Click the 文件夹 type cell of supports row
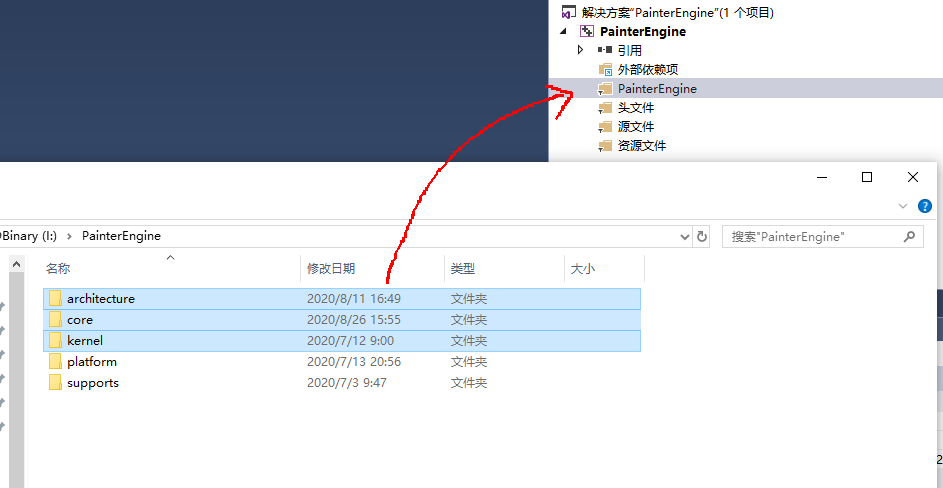The width and height of the screenshot is (943, 488). tap(469, 383)
